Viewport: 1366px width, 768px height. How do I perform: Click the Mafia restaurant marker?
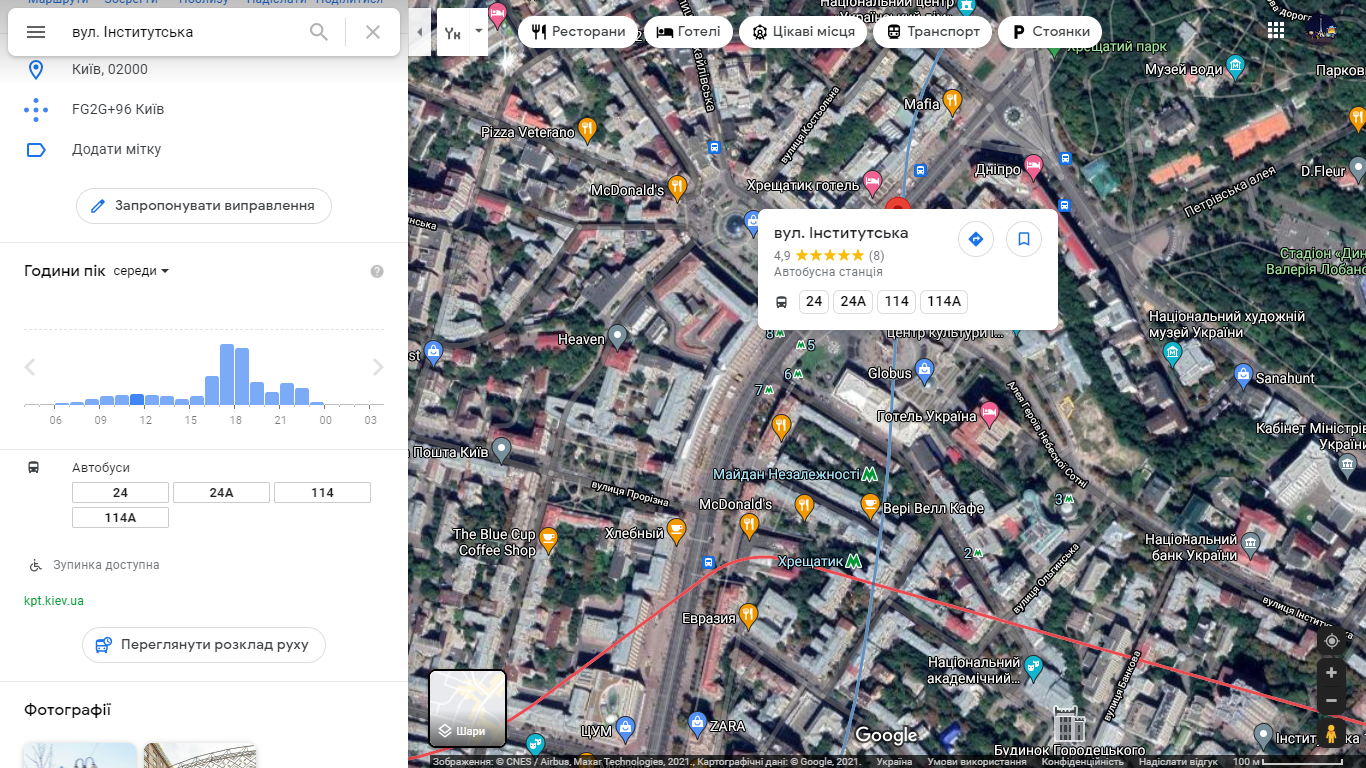(951, 101)
